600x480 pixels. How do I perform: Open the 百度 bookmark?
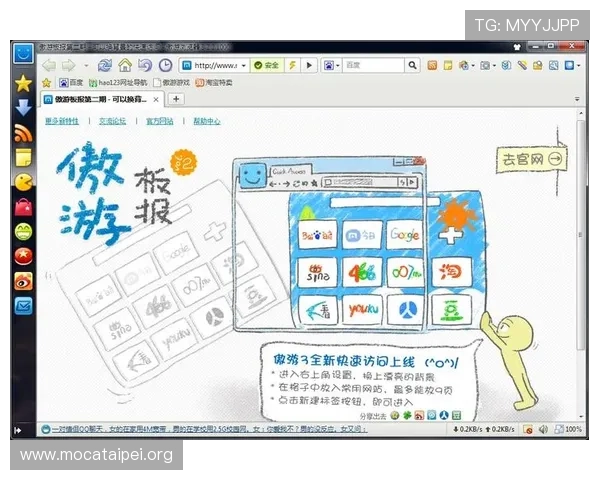tap(71, 83)
